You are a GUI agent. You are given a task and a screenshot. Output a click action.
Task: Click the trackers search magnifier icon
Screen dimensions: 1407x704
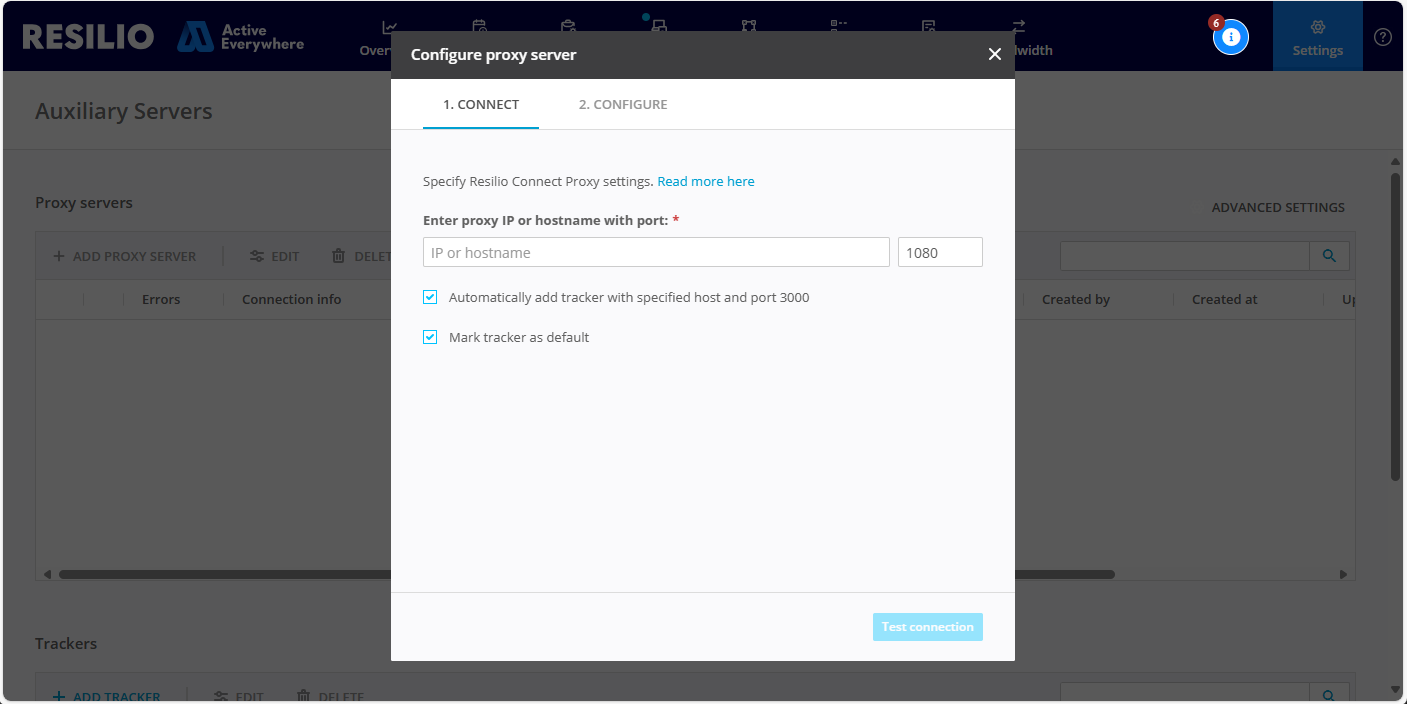pyautogui.click(x=1329, y=695)
